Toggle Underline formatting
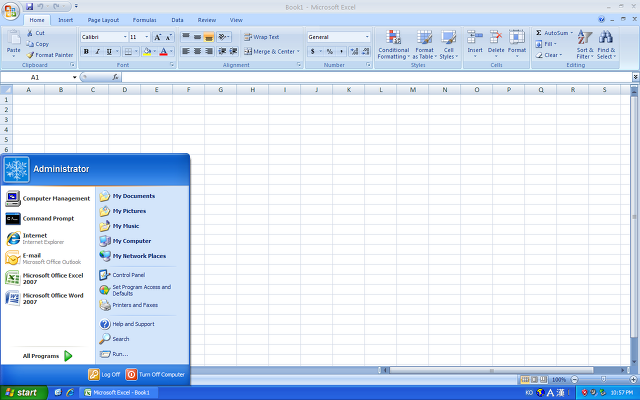 (109, 51)
